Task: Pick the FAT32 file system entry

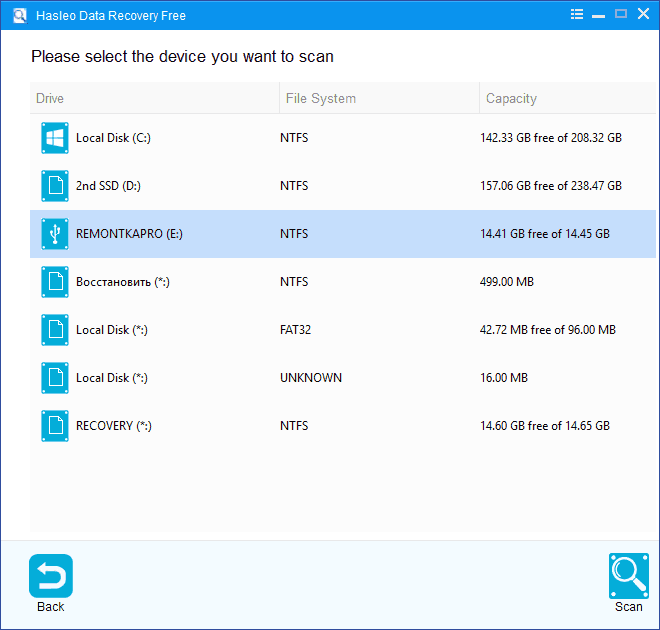Action: point(296,330)
